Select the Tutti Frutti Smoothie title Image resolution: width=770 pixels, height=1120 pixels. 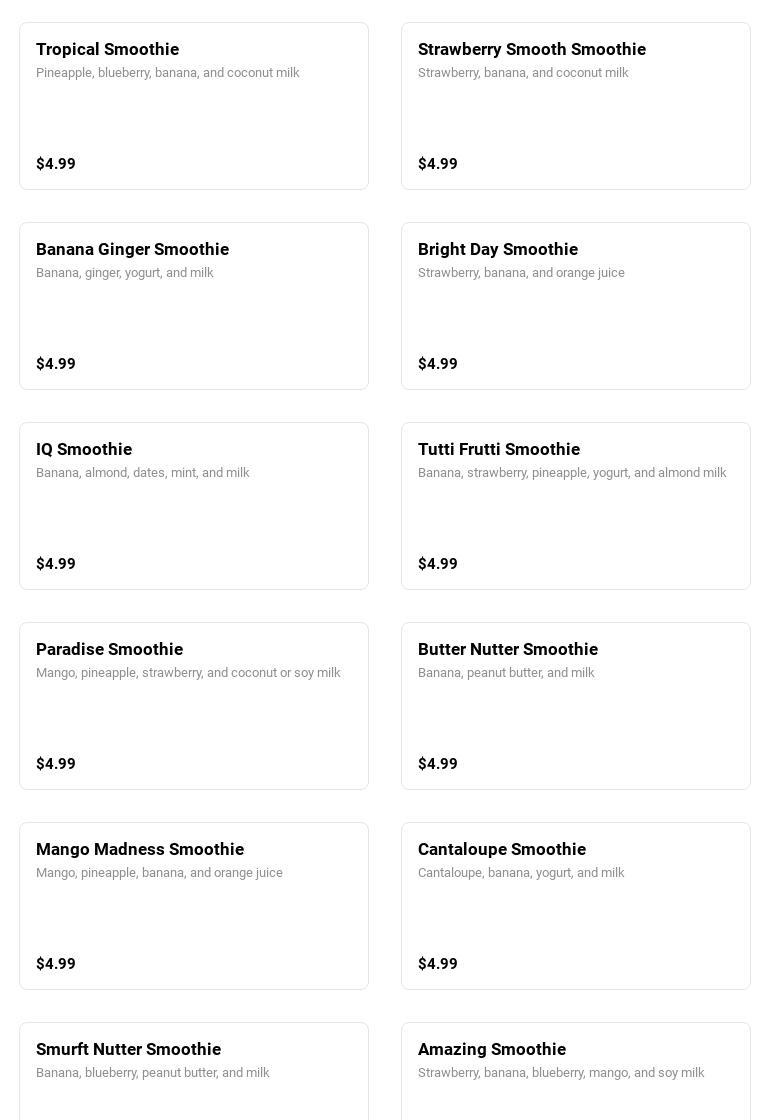(498, 449)
